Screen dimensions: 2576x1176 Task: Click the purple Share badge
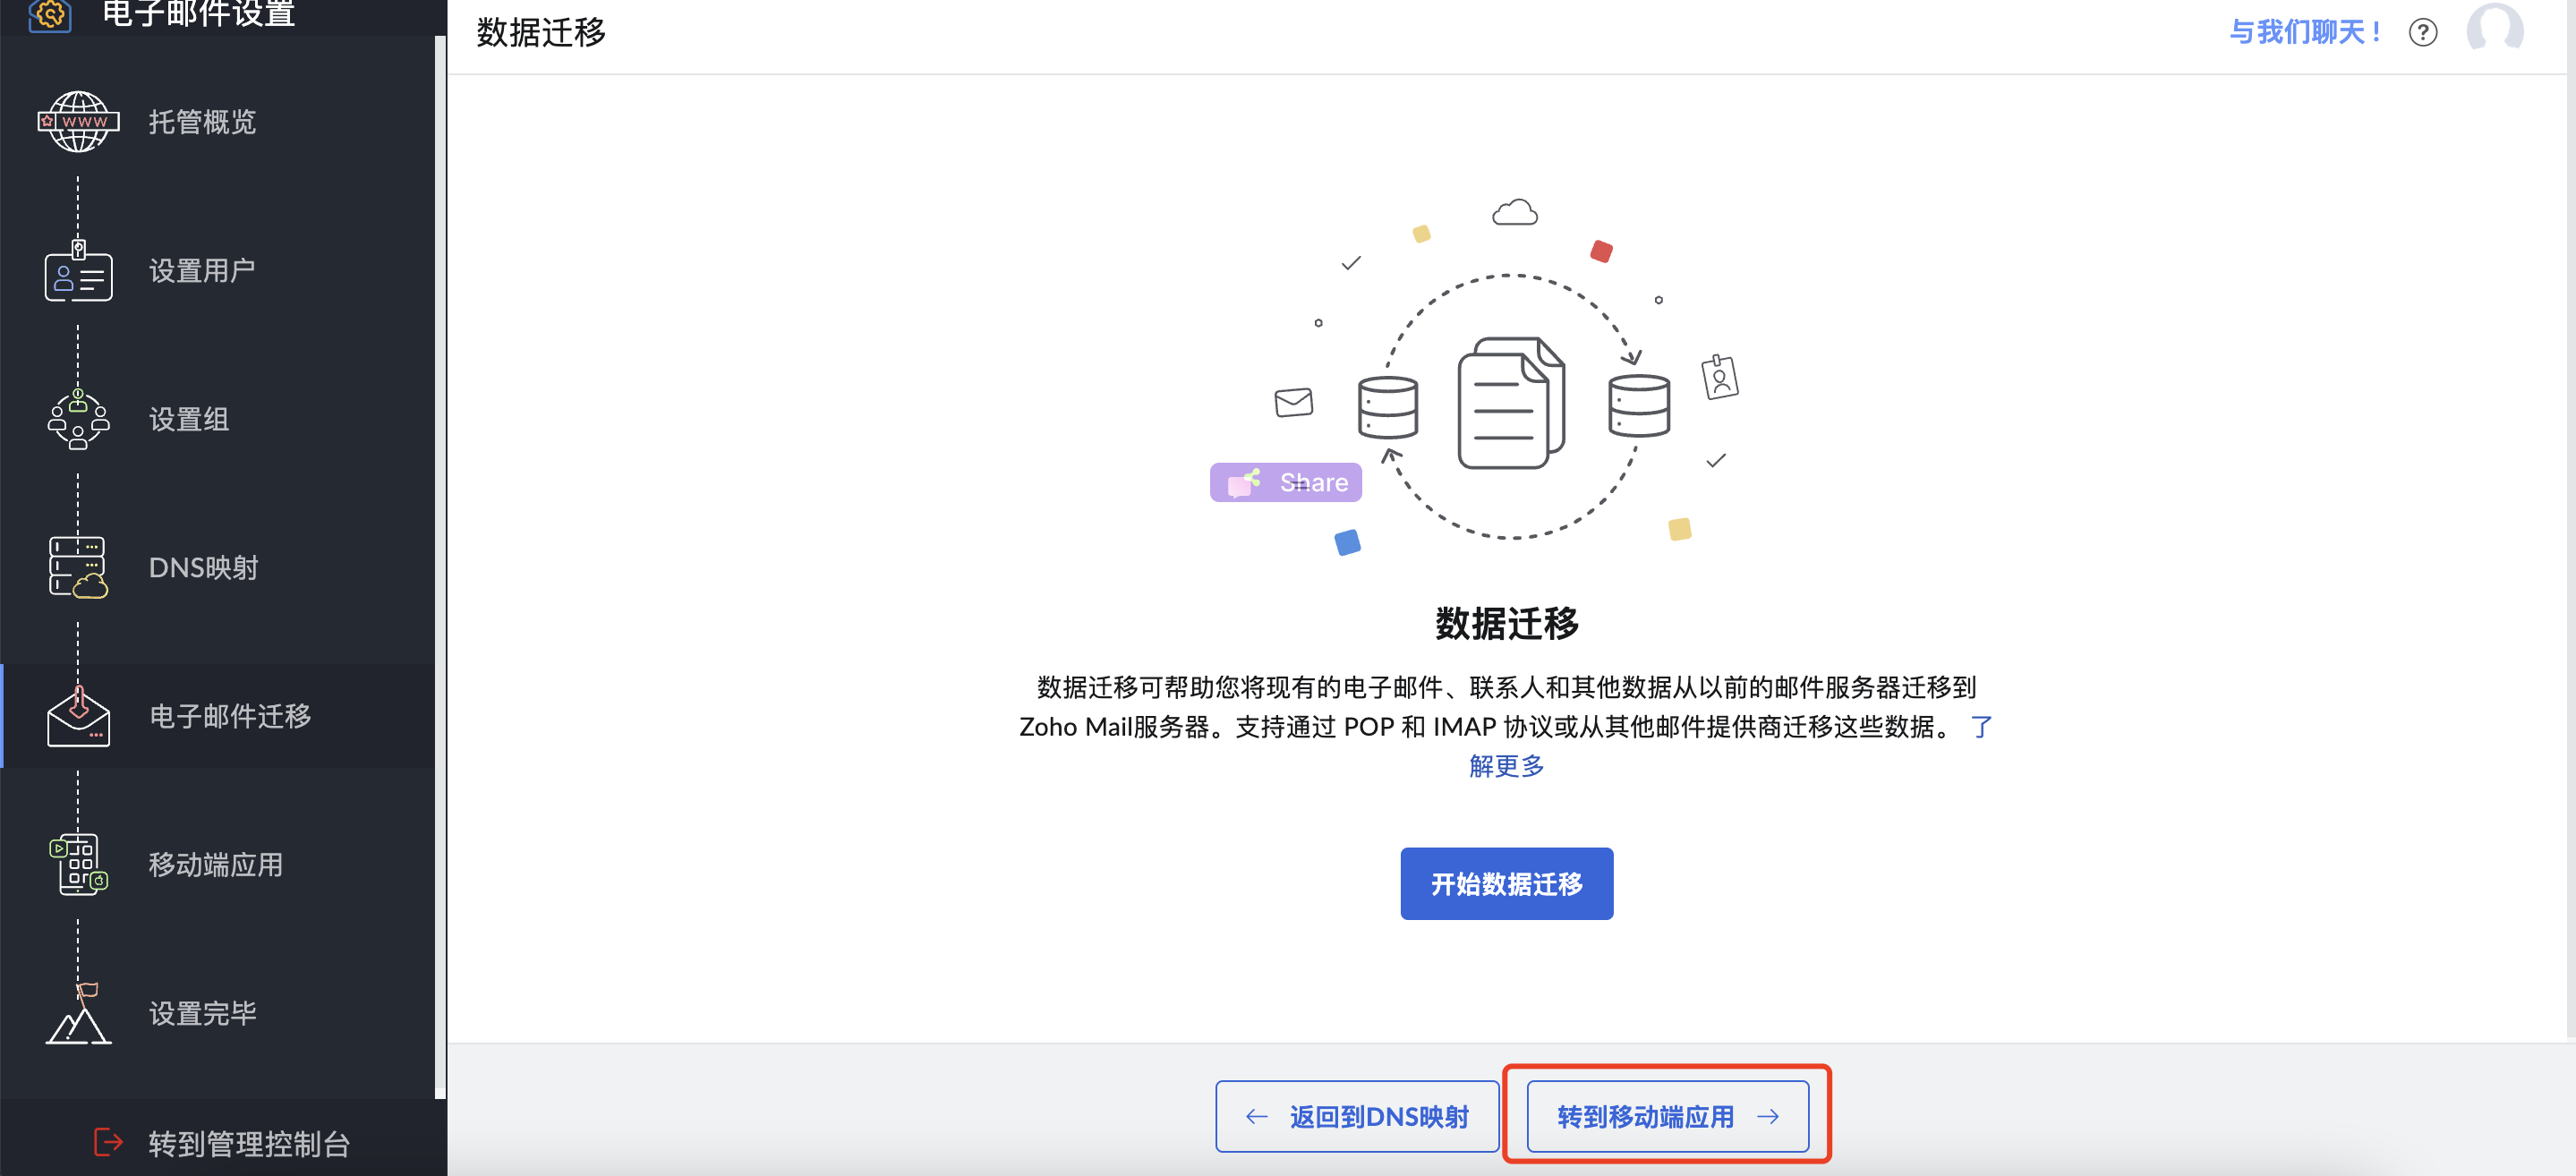1285,483
